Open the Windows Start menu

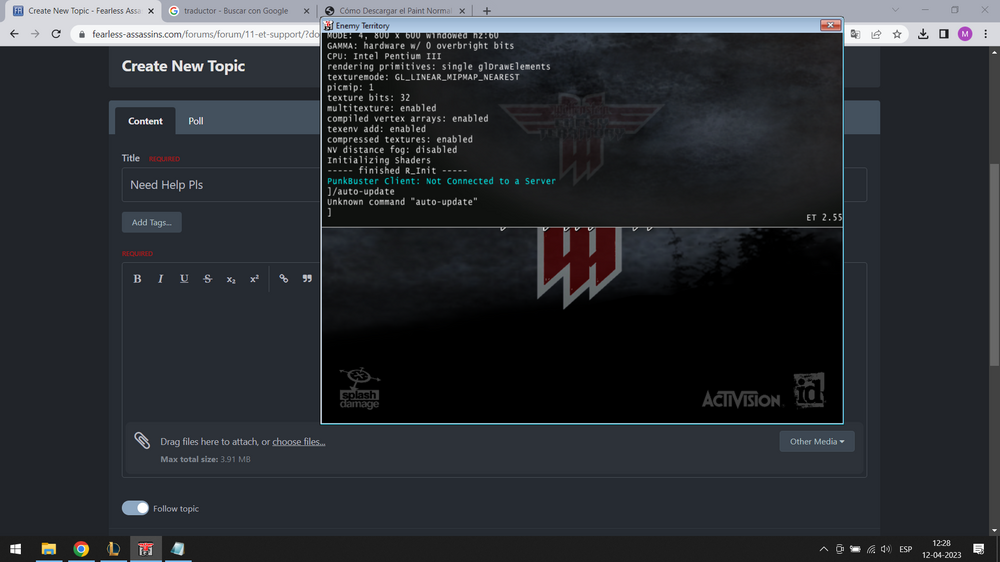16,549
